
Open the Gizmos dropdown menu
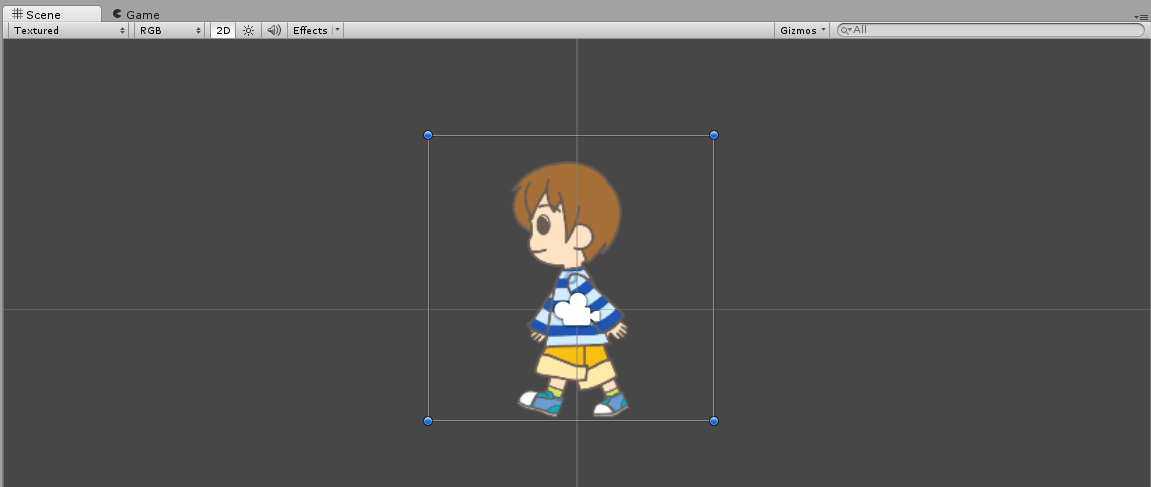tap(803, 30)
